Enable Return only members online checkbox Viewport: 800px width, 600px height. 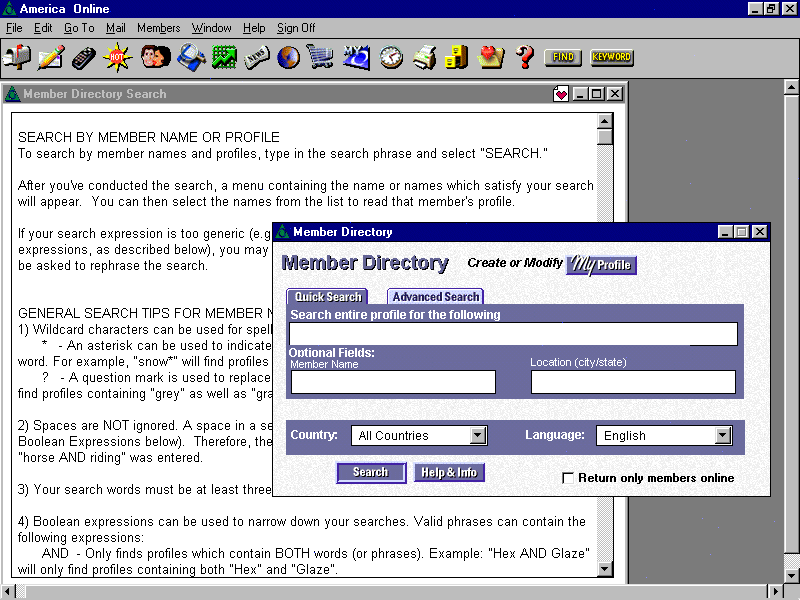coord(568,478)
